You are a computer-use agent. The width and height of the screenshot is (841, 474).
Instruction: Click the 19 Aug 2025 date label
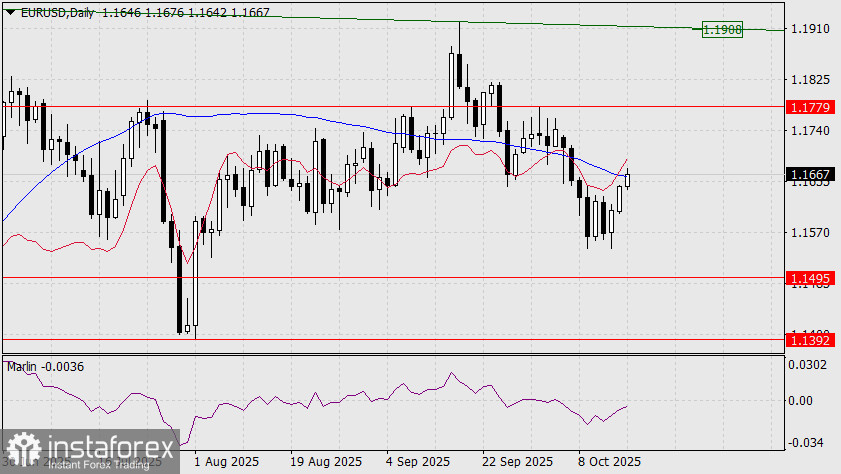coord(326,462)
